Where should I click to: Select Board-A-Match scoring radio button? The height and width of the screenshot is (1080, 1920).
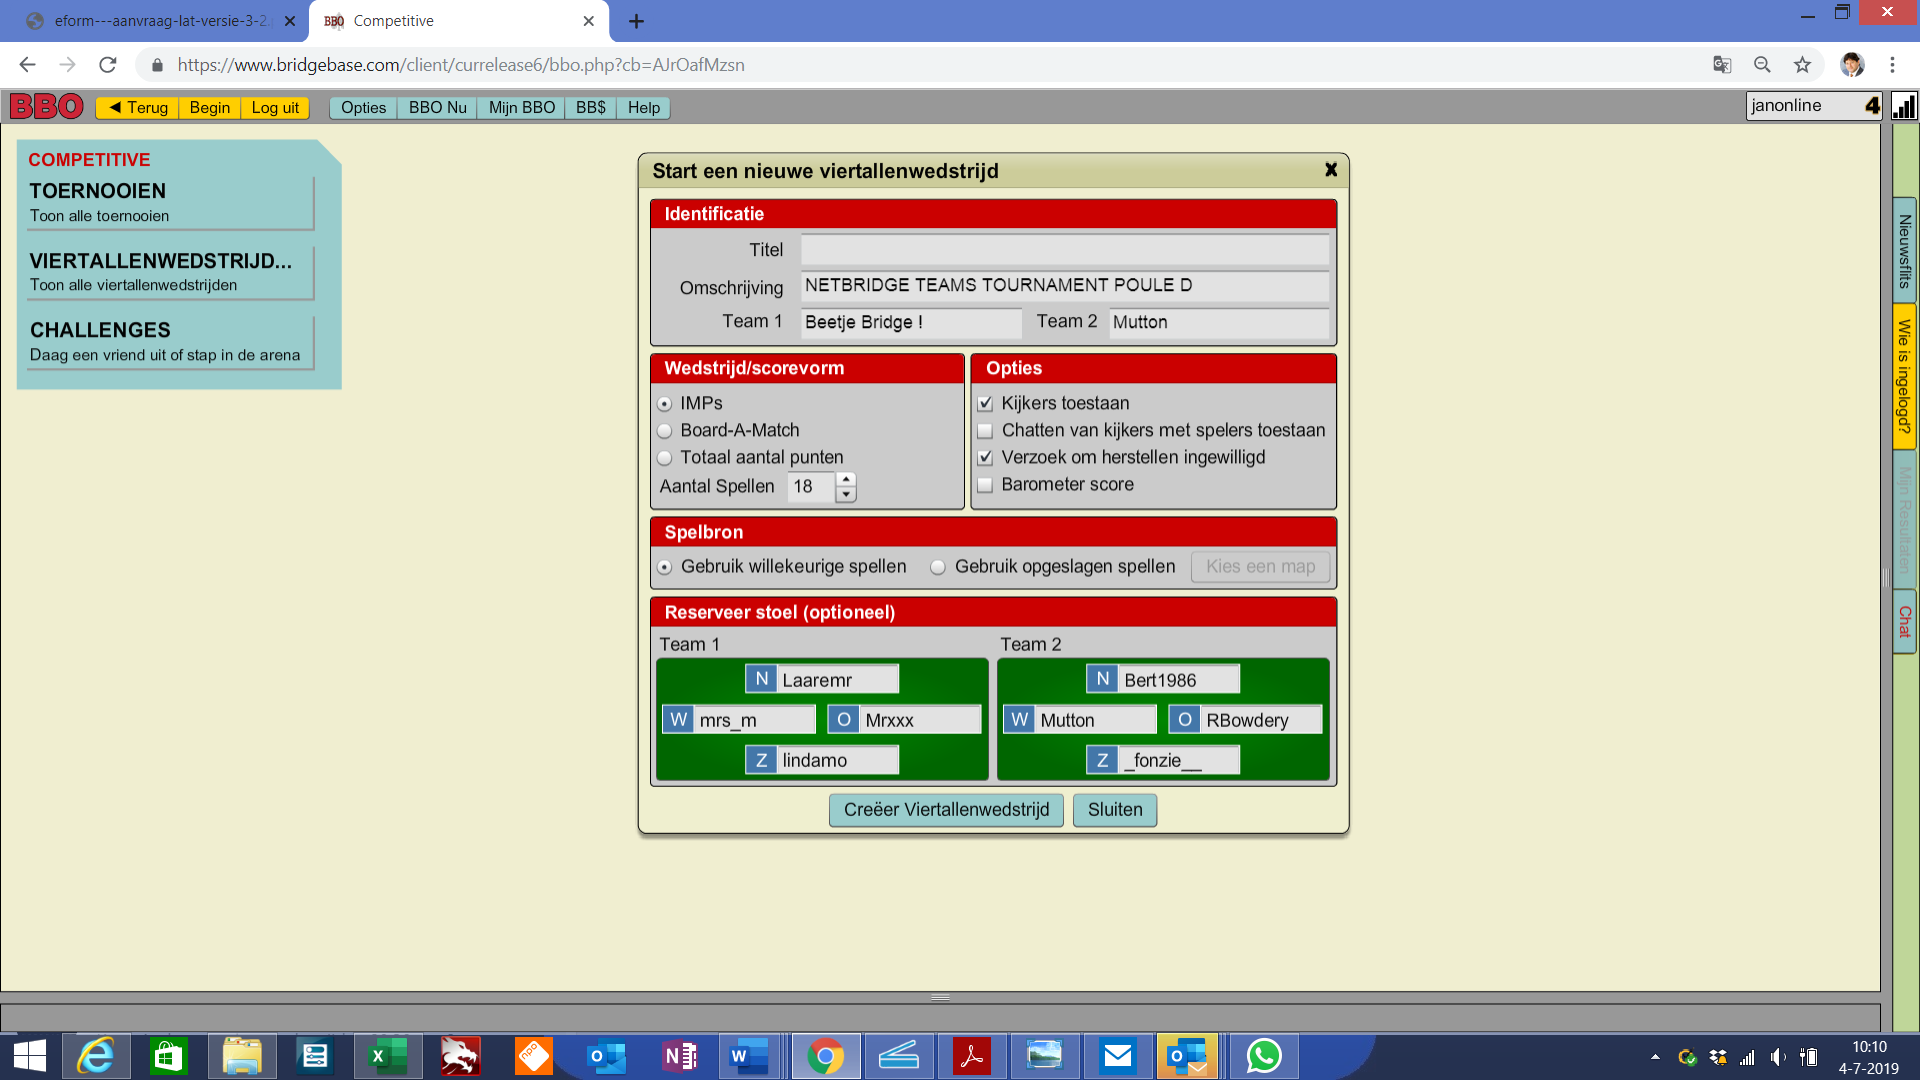pyautogui.click(x=665, y=431)
